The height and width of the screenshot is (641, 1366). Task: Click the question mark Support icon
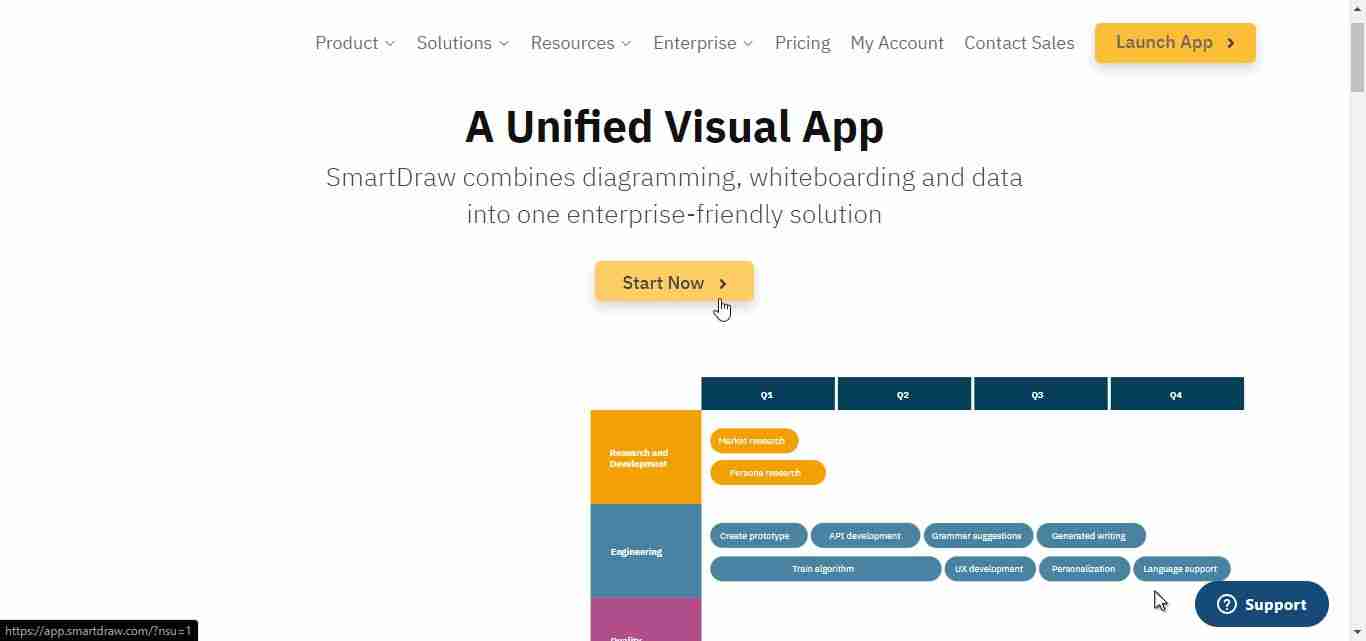(x=1227, y=604)
